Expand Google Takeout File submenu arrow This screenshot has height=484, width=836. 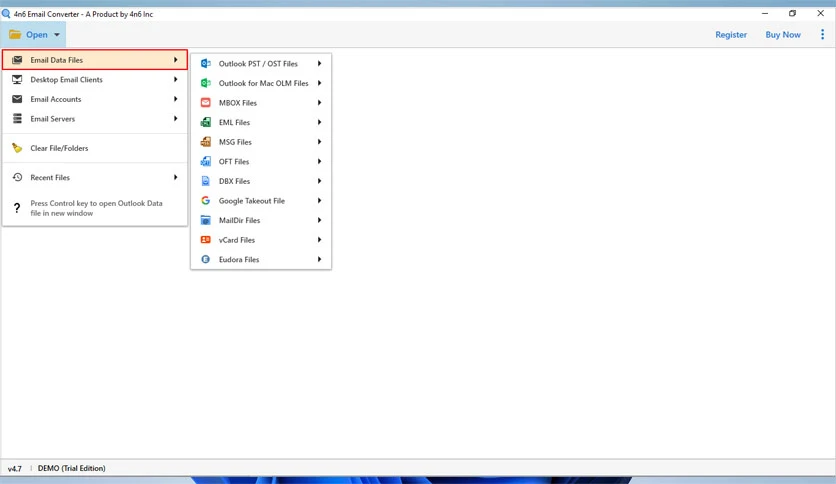[x=319, y=200]
